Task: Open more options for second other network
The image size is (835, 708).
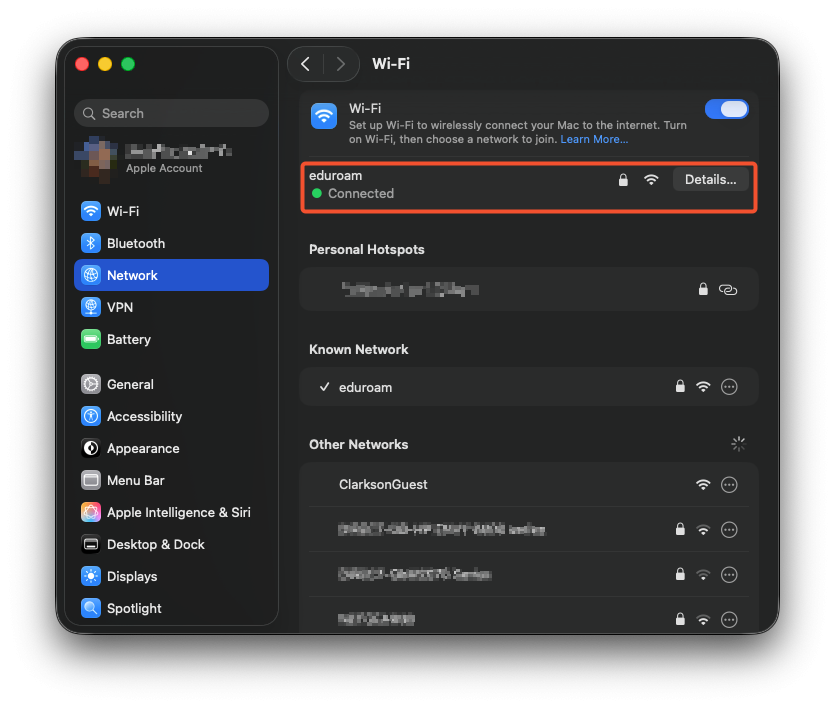Action: [729, 530]
